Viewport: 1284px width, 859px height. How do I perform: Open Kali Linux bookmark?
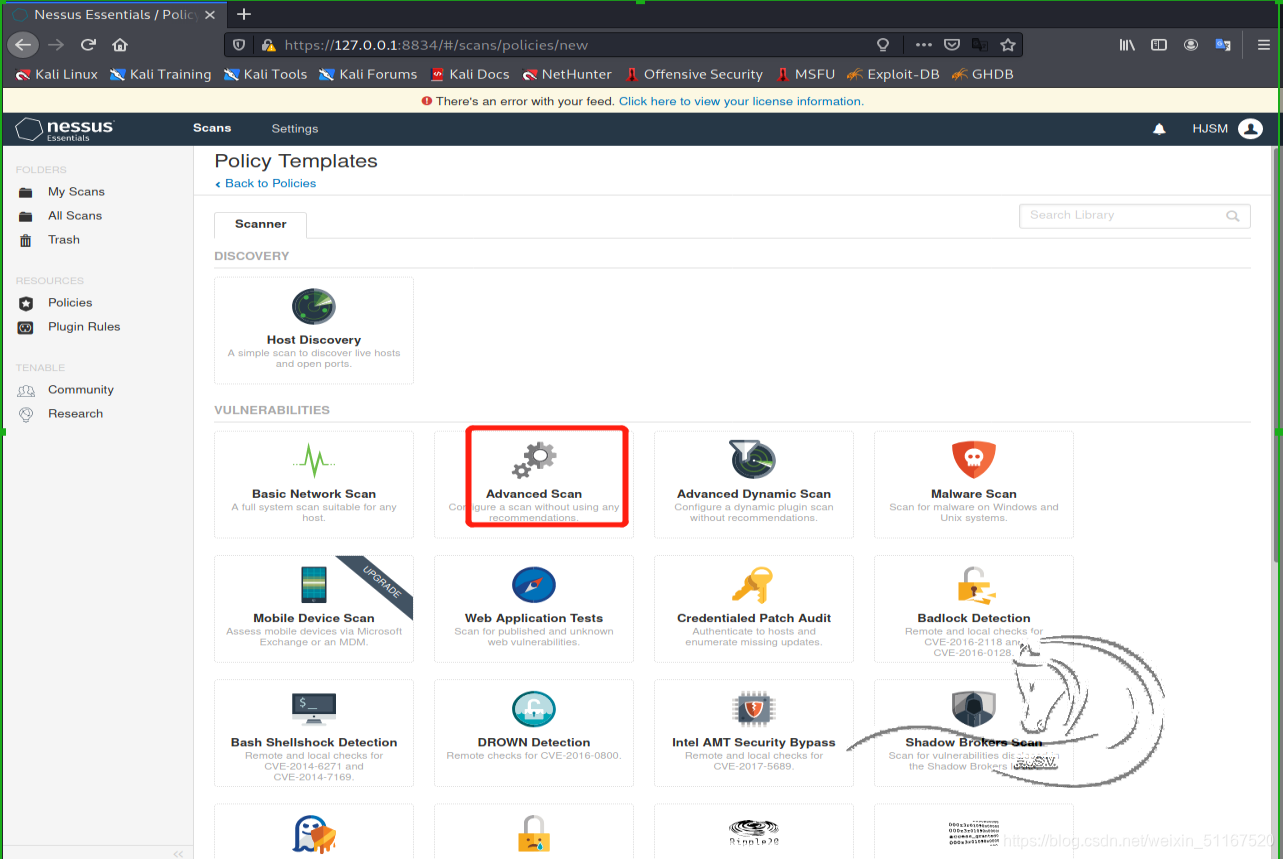[x=57, y=74]
